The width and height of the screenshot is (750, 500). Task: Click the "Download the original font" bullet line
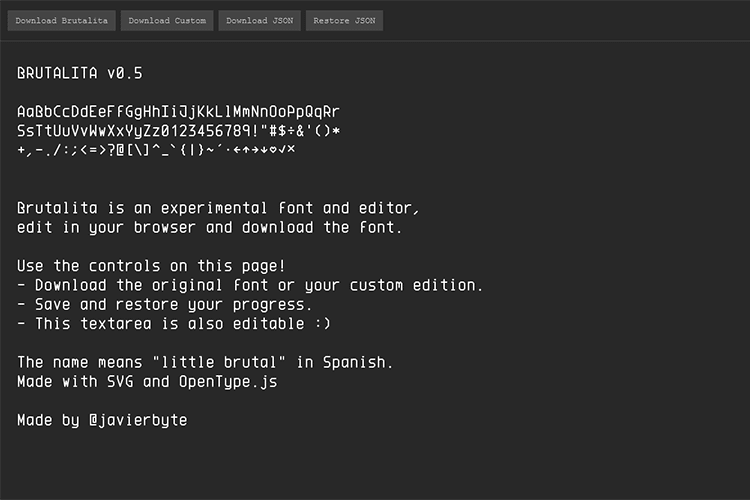pyautogui.click(x=250, y=285)
